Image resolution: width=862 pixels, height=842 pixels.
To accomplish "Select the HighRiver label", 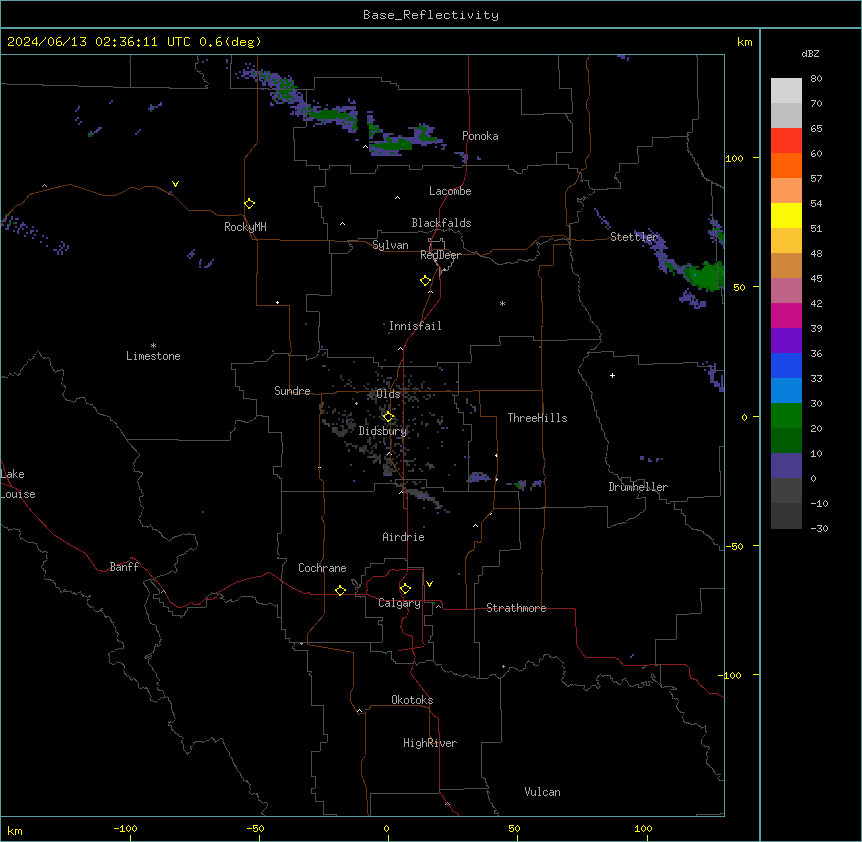I will 430,743.
